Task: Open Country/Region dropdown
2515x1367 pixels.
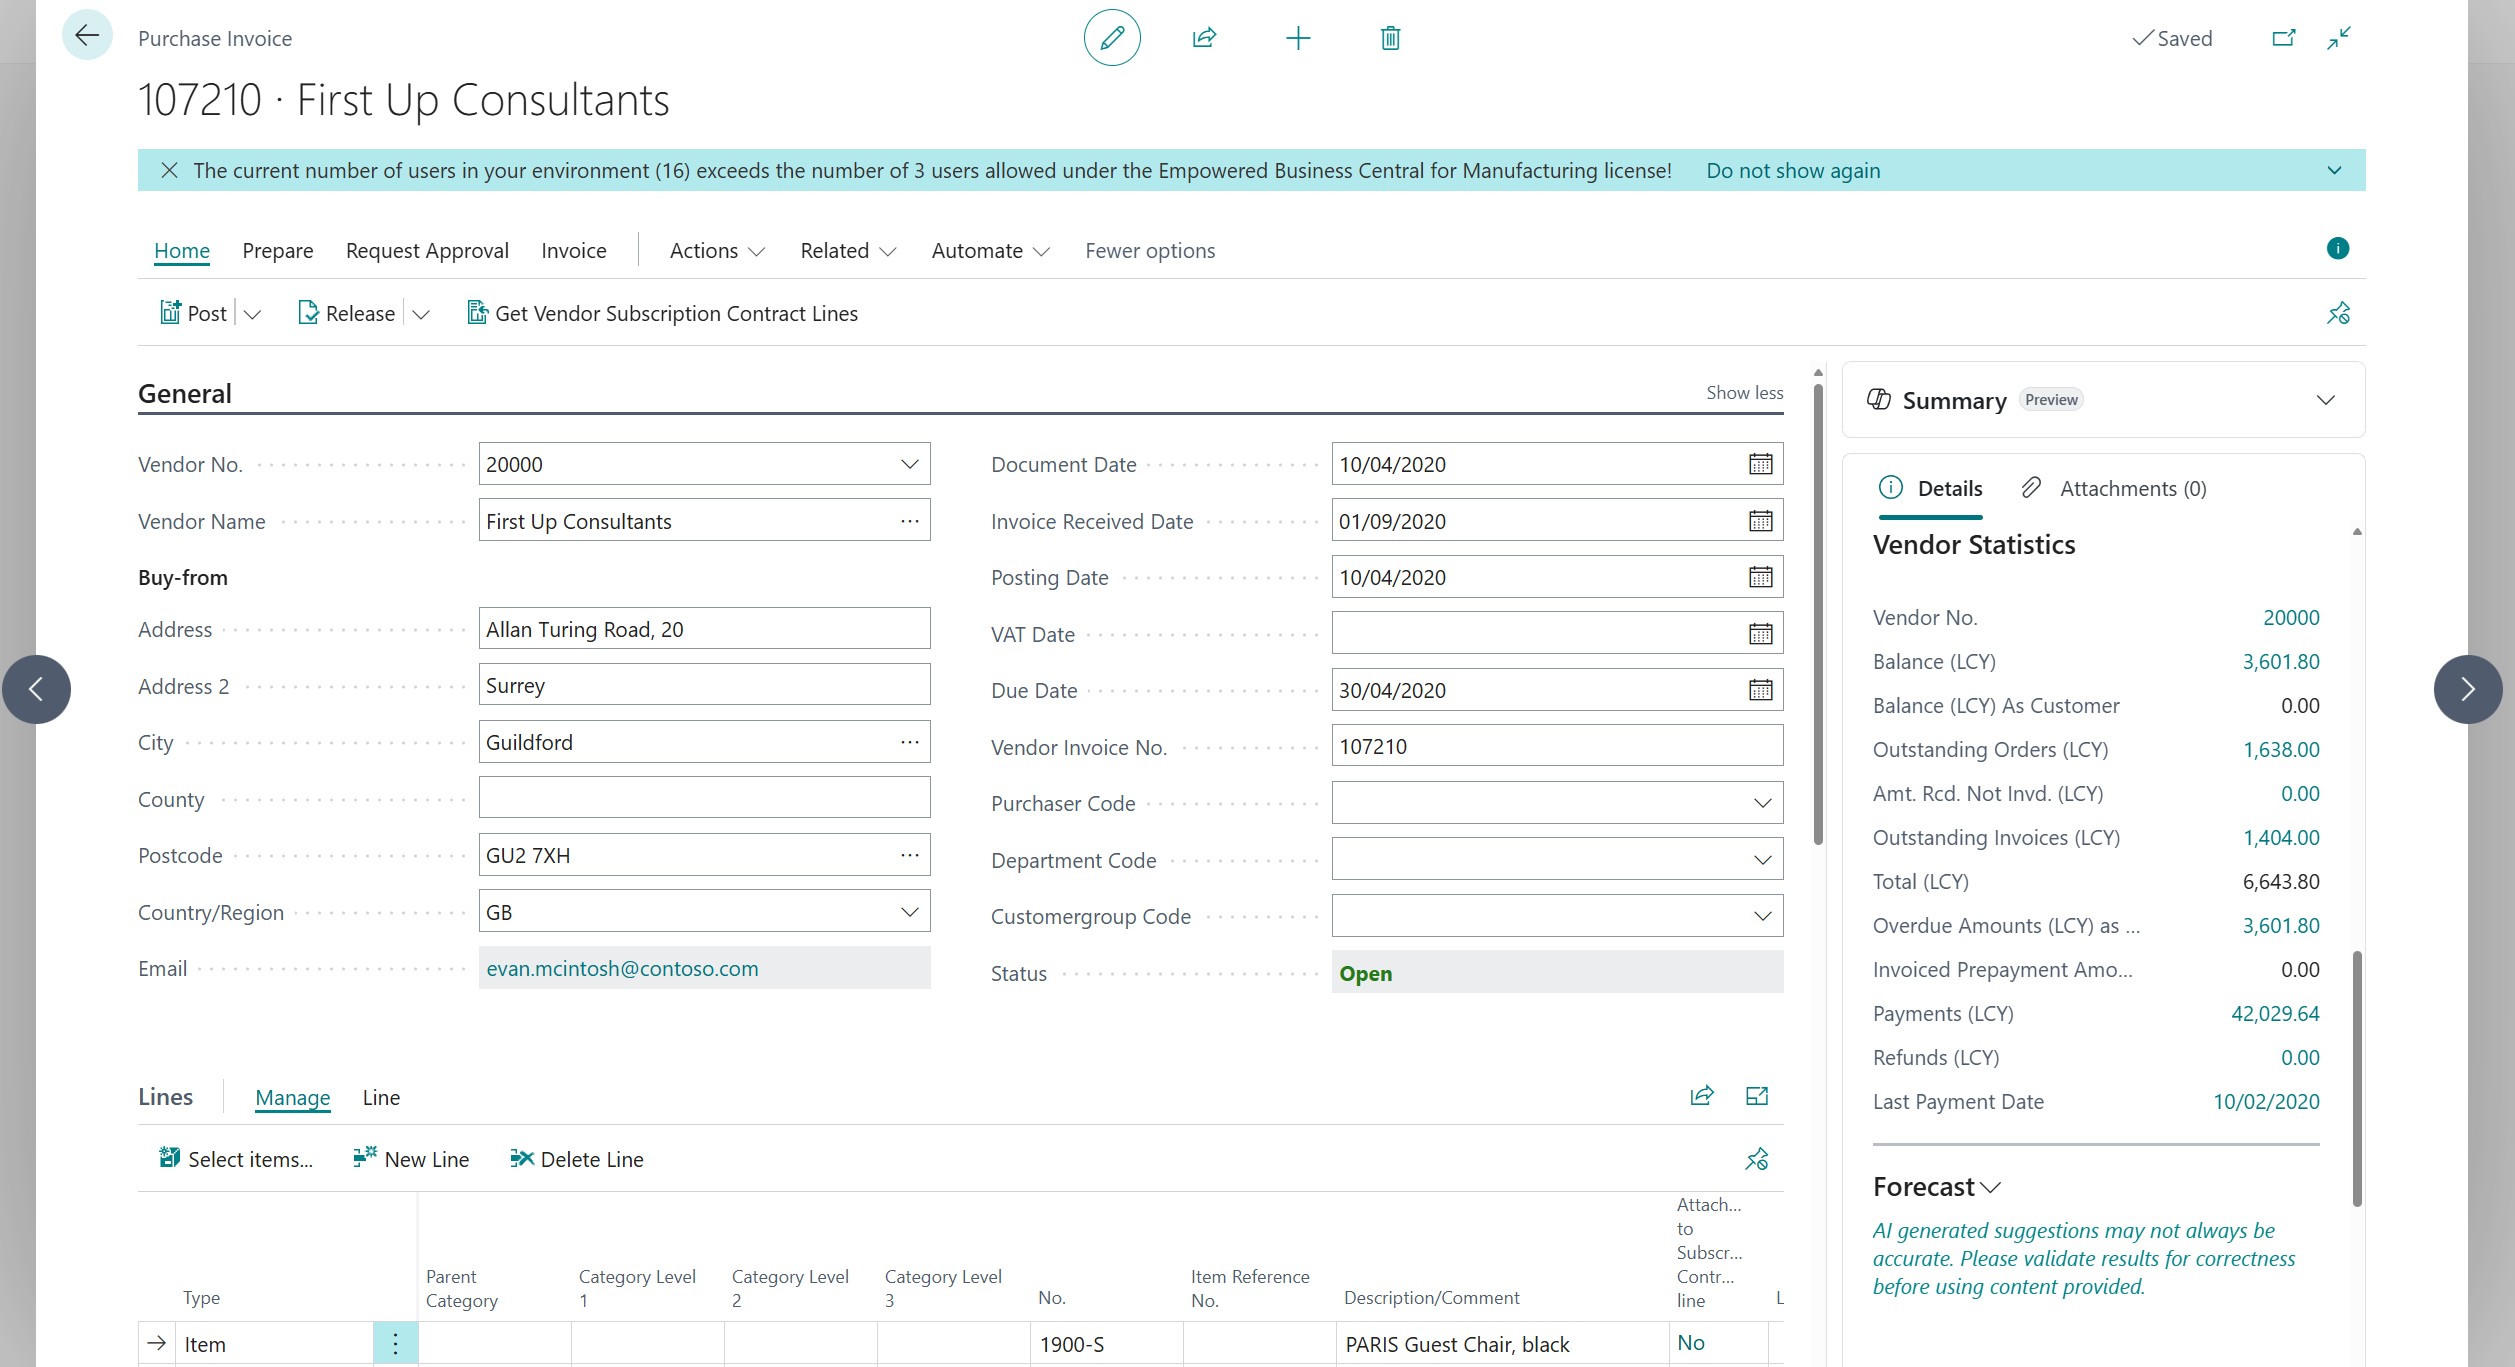Action: (x=909, y=912)
